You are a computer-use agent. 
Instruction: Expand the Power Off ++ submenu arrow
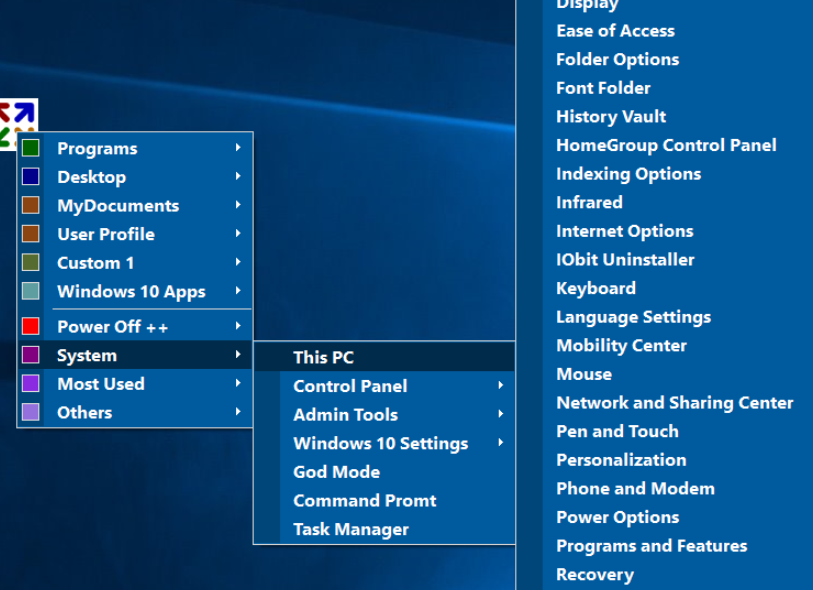click(x=238, y=326)
